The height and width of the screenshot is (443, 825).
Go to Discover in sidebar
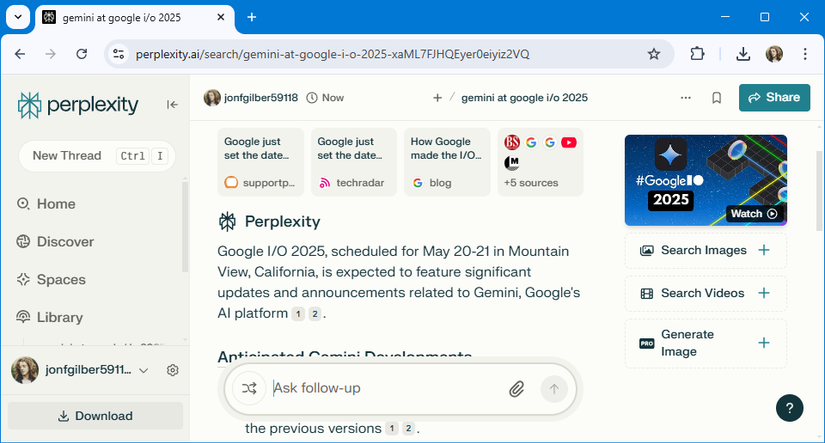[65, 242]
